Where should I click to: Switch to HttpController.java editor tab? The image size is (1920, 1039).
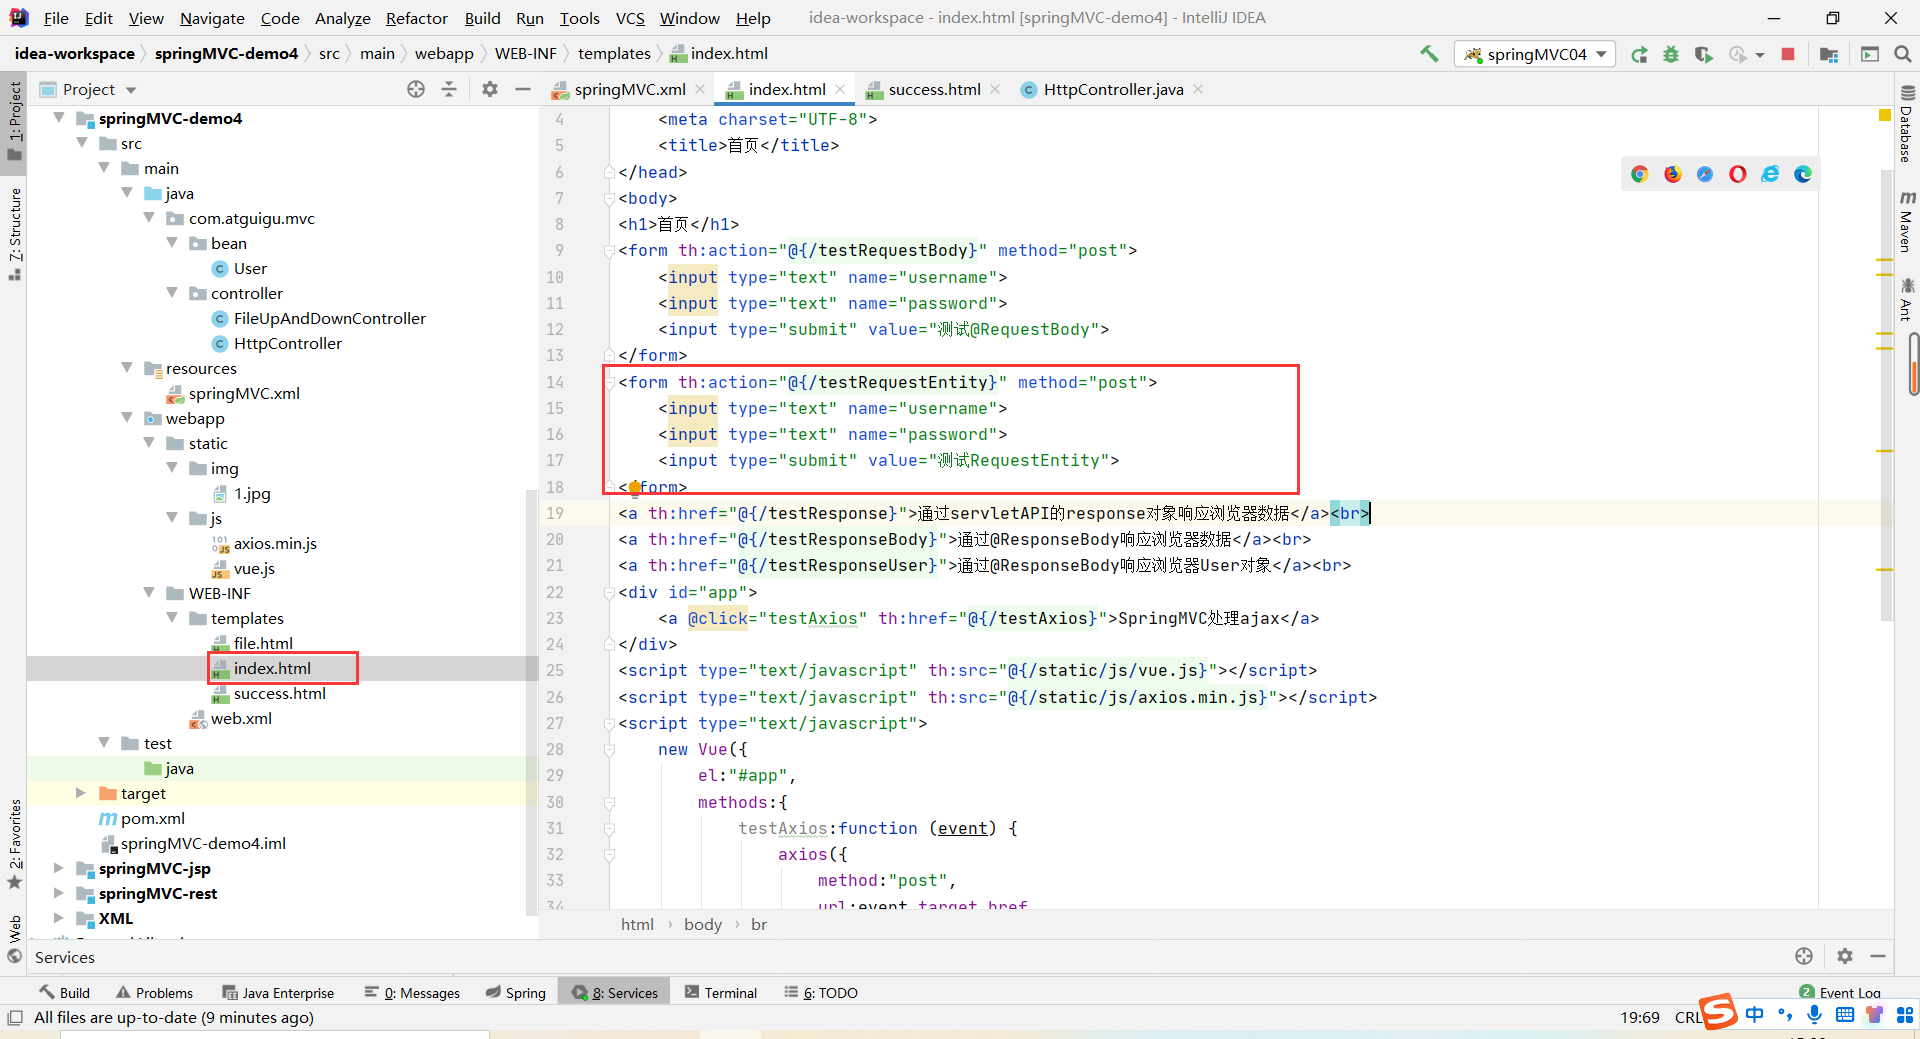coord(1113,89)
